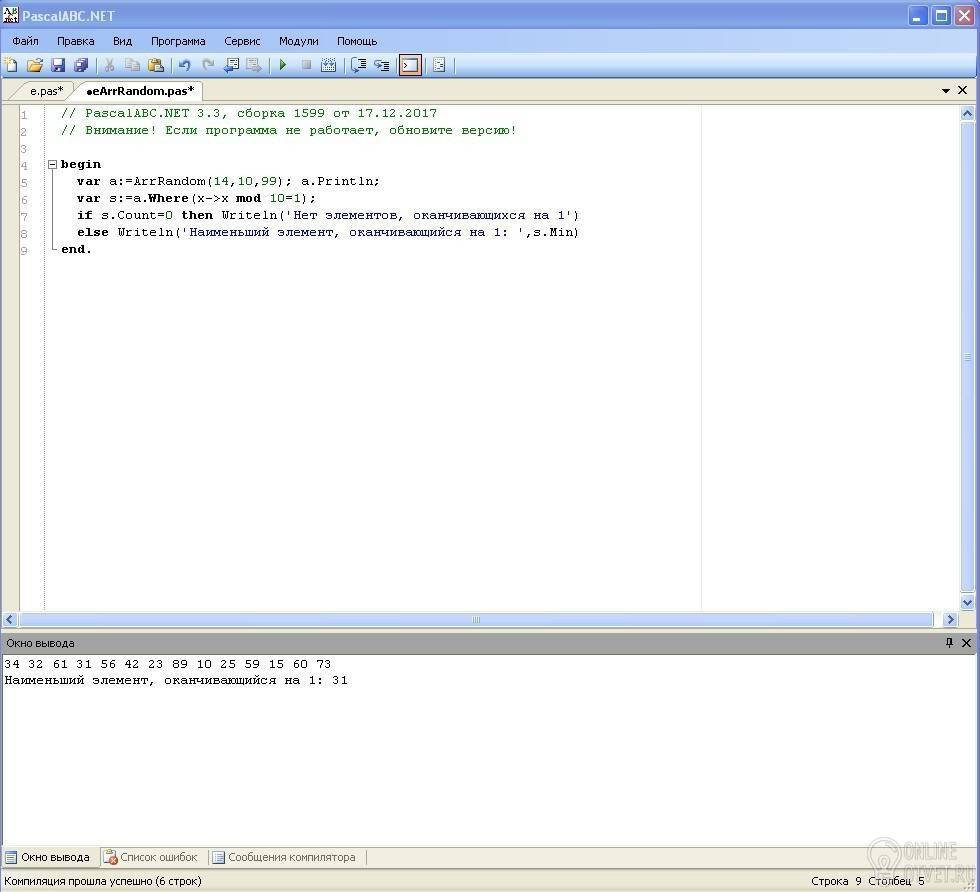
Task: Switch to the e.pas tab
Action: pos(46,91)
